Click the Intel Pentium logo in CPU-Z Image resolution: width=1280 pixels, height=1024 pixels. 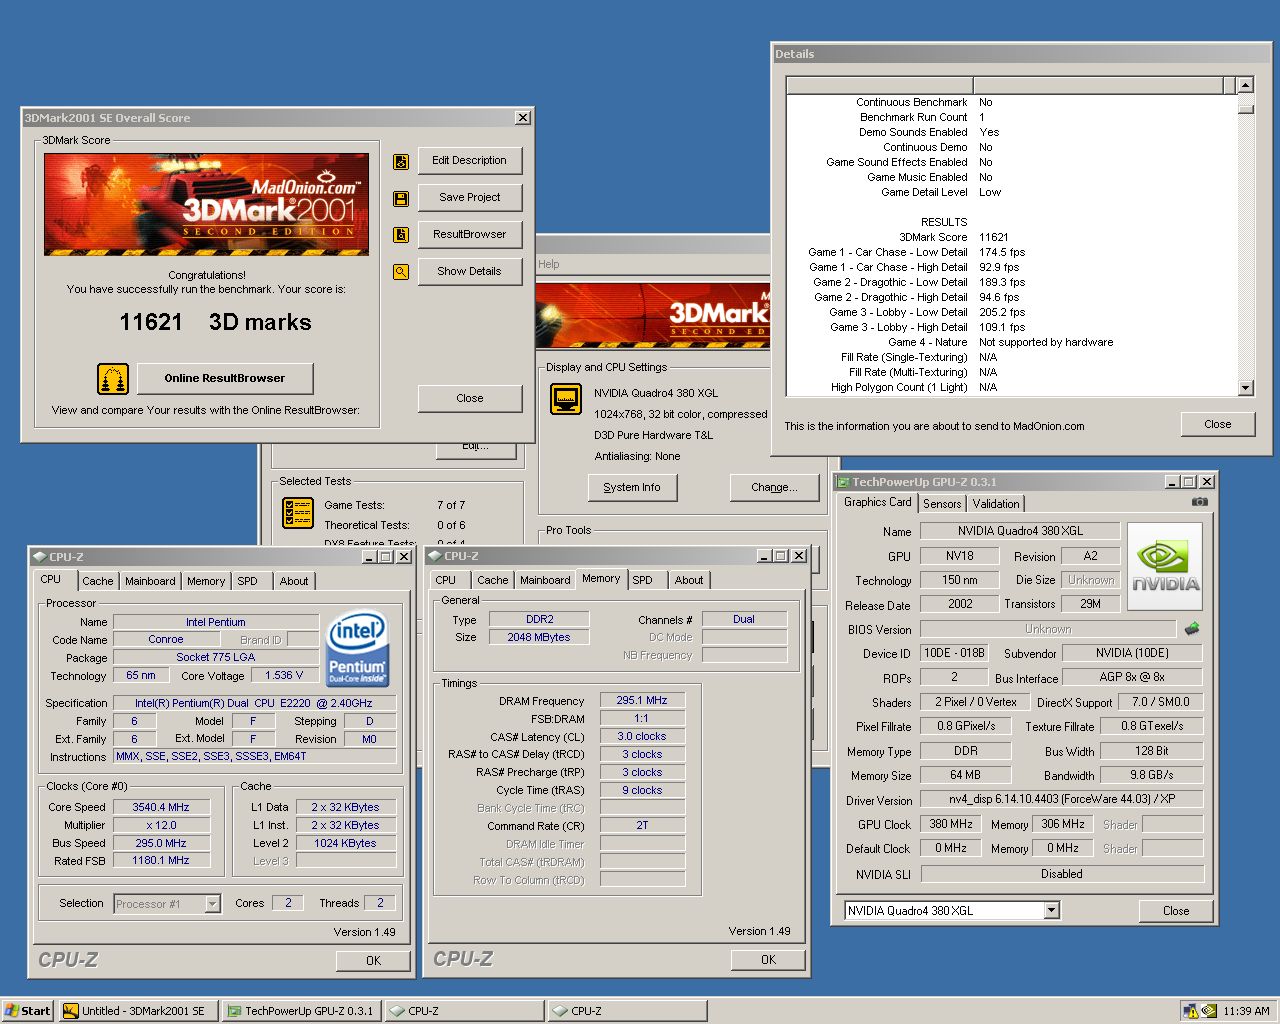coord(358,648)
